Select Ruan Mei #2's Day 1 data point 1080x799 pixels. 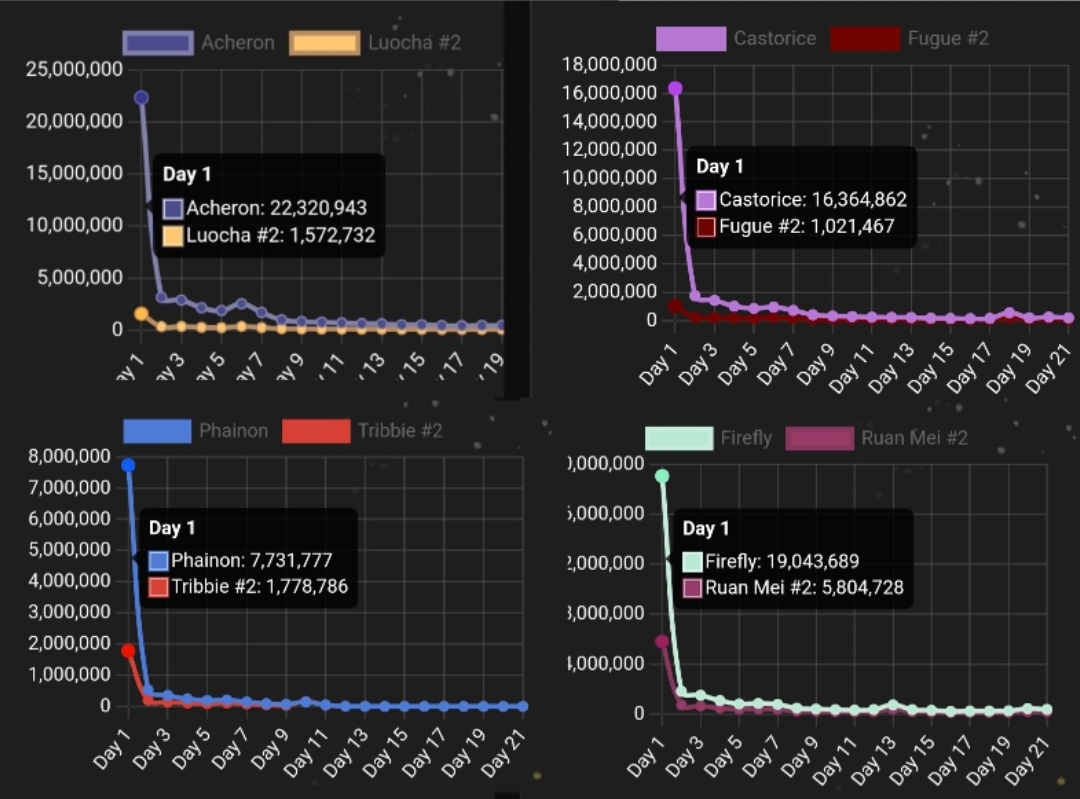pyautogui.click(x=662, y=642)
